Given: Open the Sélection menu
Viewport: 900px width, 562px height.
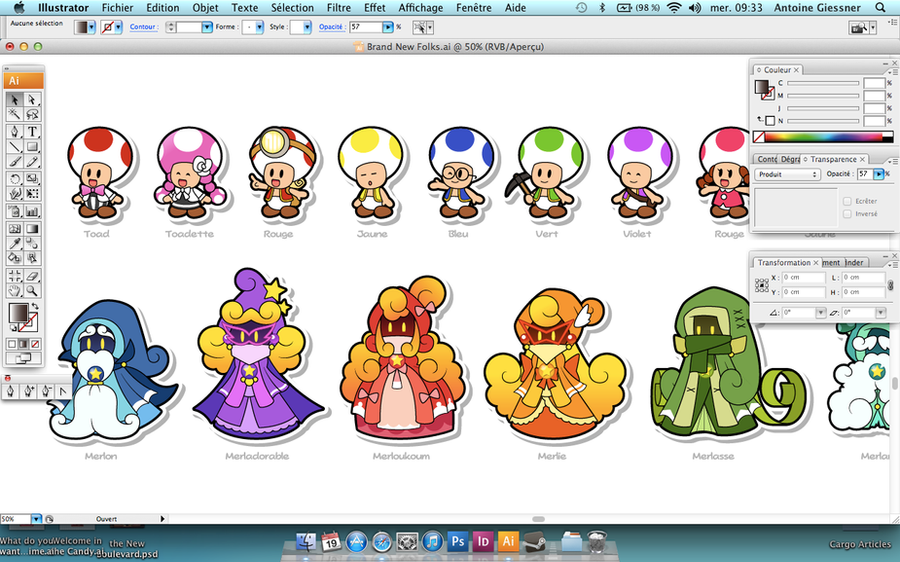Looking at the screenshot, I should pos(292,7).
